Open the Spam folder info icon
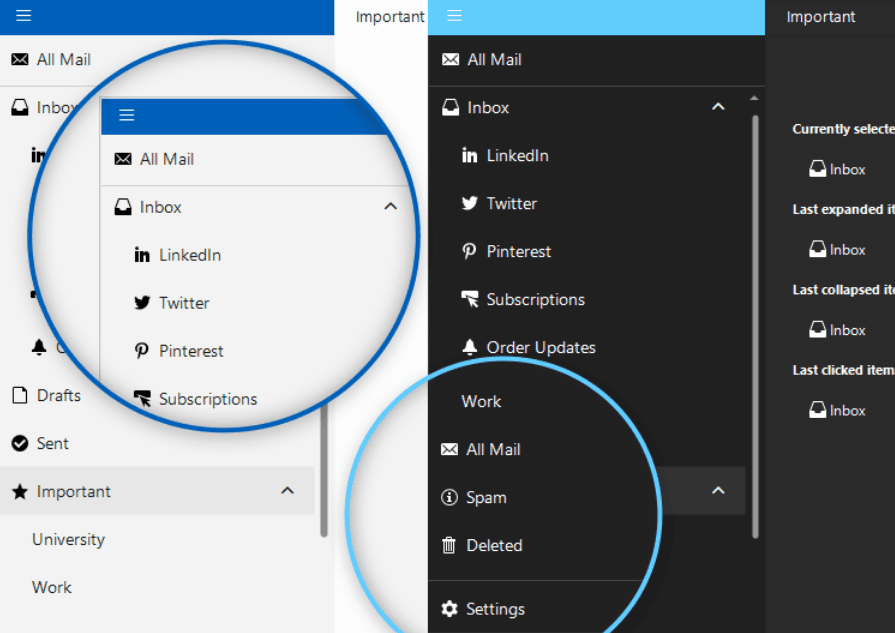 pos(449,497)
